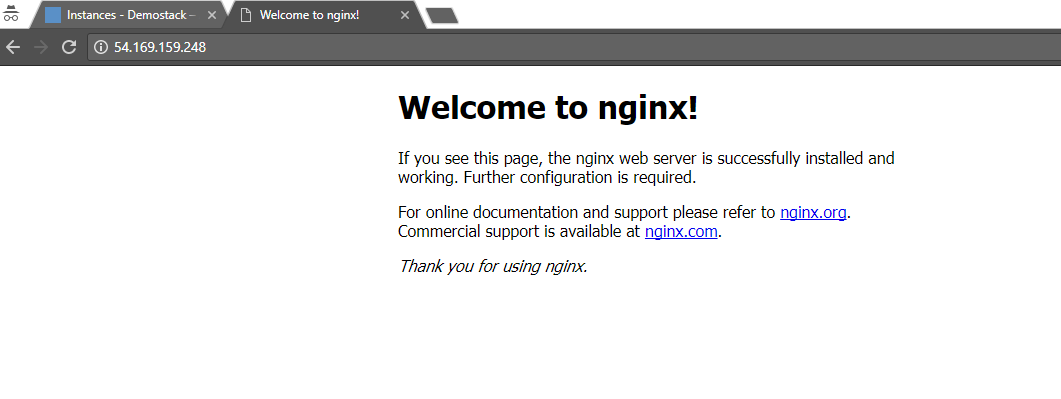Image resolution: width=1061 pixels, height=399 pixels.
Task: Close the Instances - Demostack tab
Action: click(x=211, y=15)
